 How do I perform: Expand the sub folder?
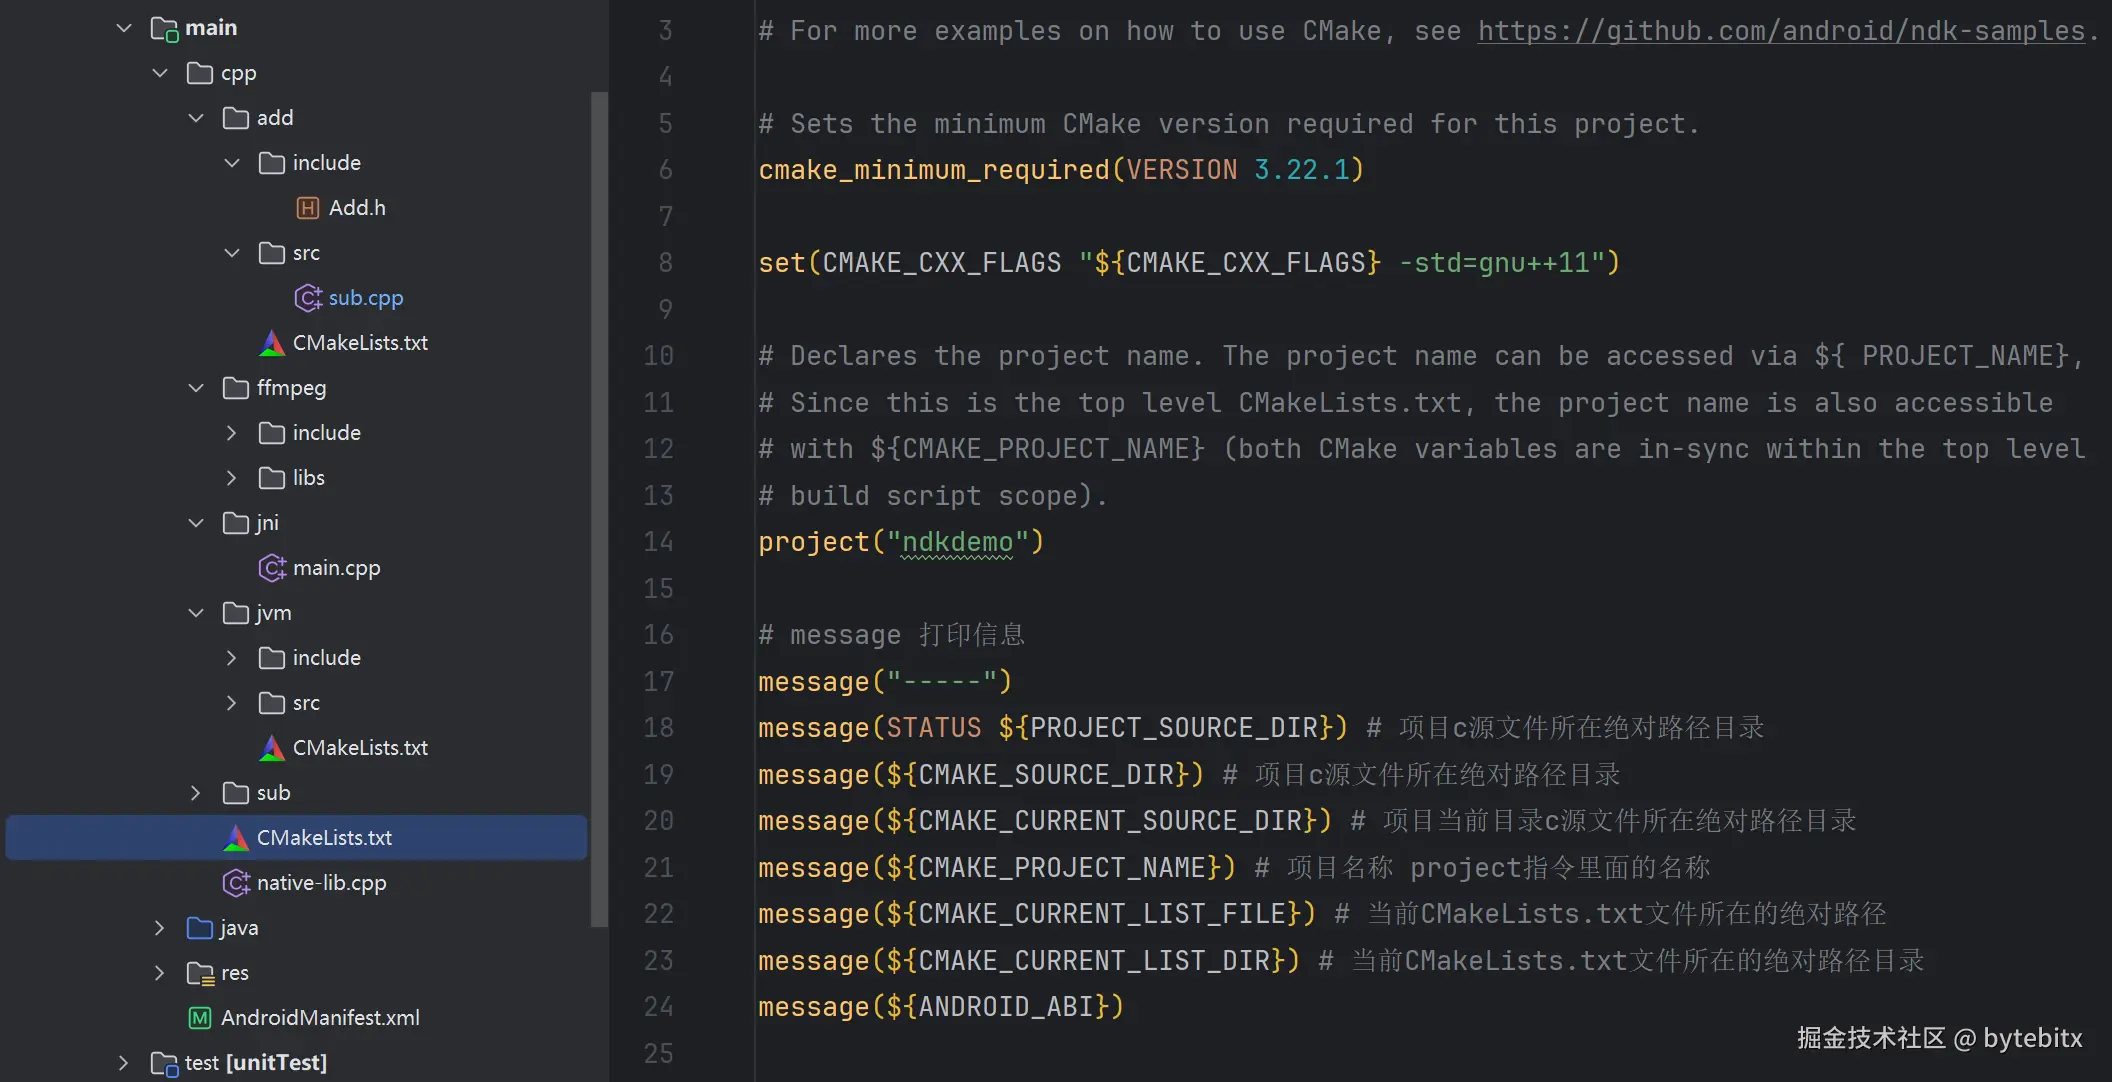coord(196,793)
